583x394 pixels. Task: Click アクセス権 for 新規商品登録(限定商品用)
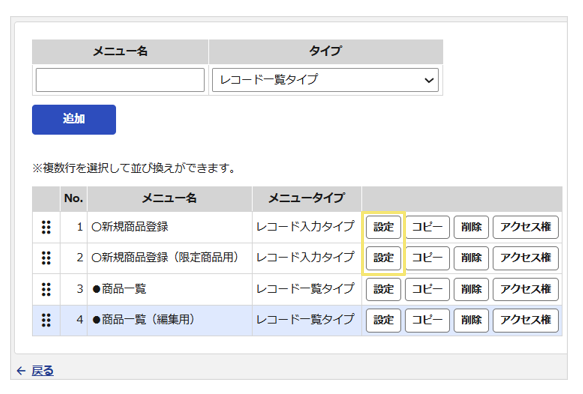click(x=526, y=258)
